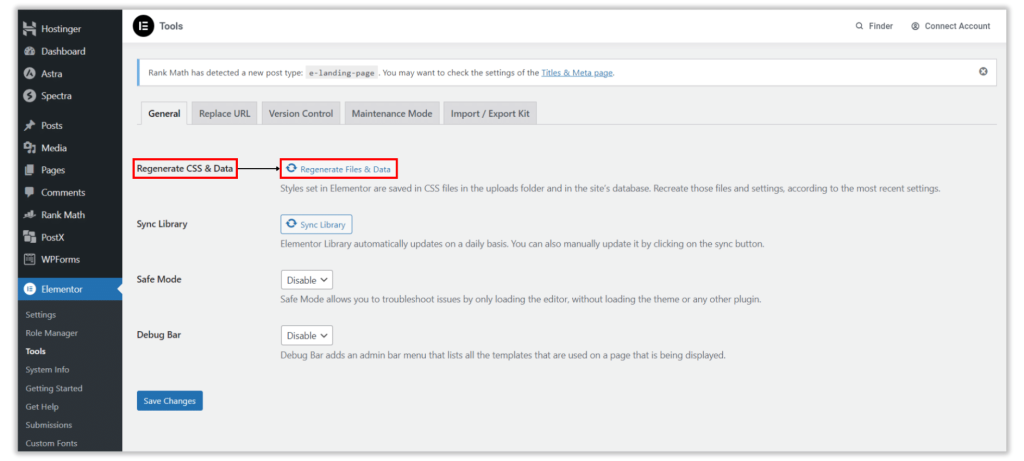The width and height of the screenshot is (1024, 461).
Task: Click refresh icon on Regenerate Files & Data
Action: [291, 168]
